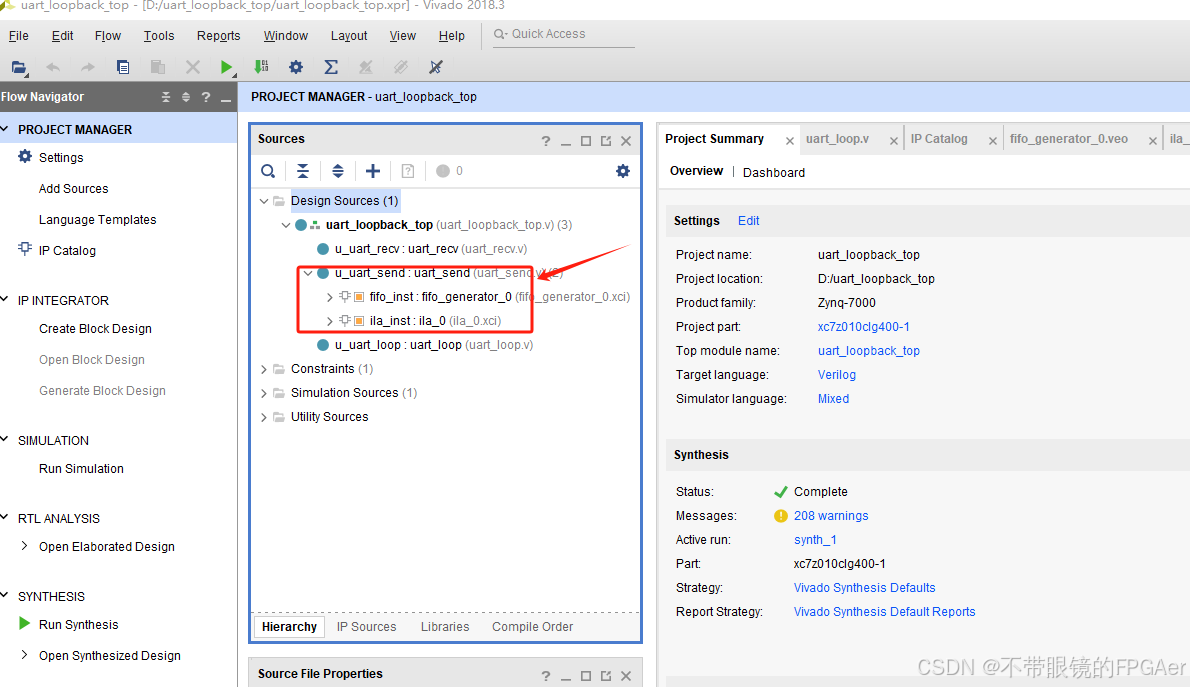Screen dimensions: 1190x687
Task: Switch to uart_loop.v tab
Action: coord(837,139)
